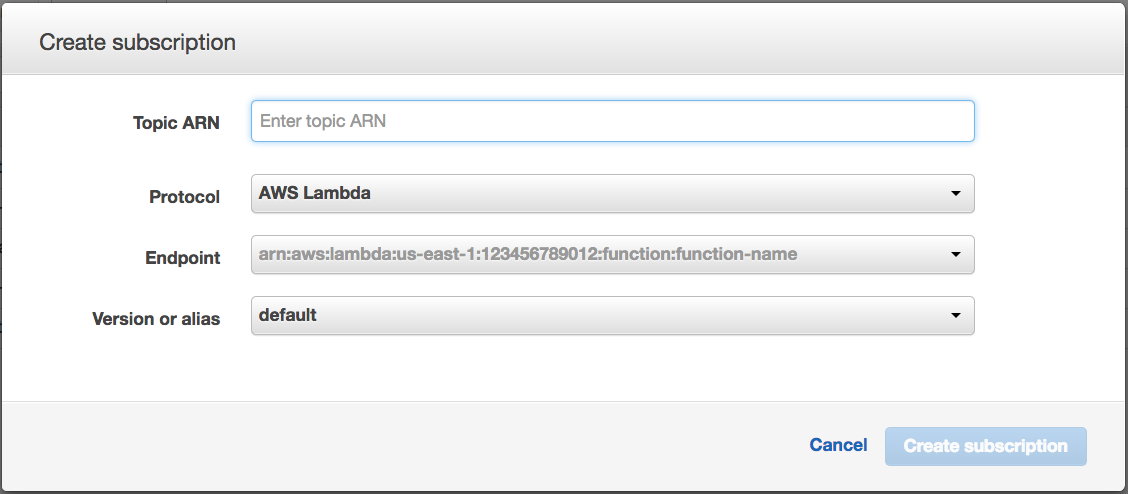
Task: Click the Endpoint field label
Action: pyautogui.click(x=182, y=258)
